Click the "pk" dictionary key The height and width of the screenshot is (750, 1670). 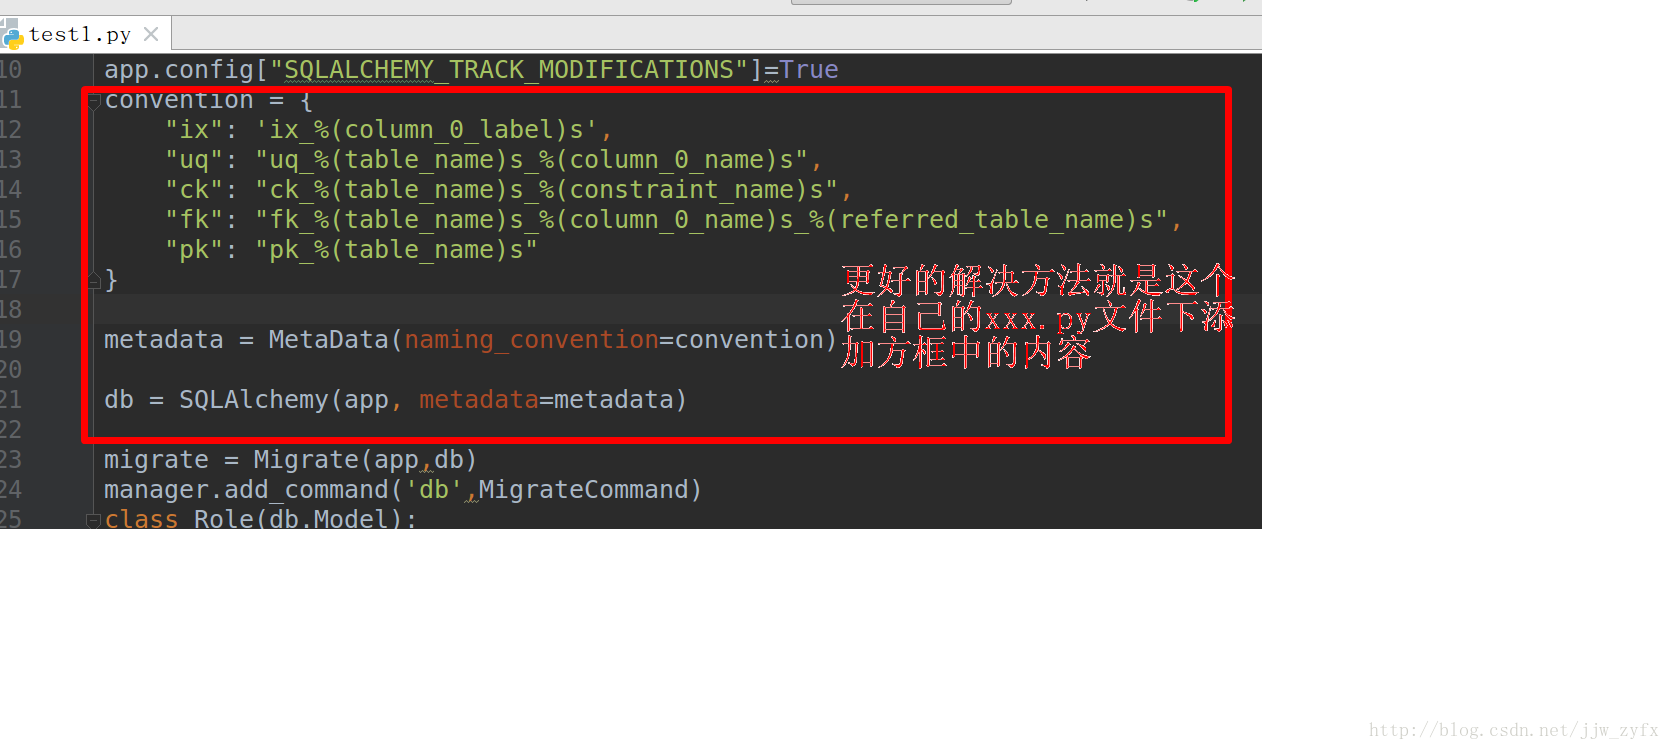[194, 250]
